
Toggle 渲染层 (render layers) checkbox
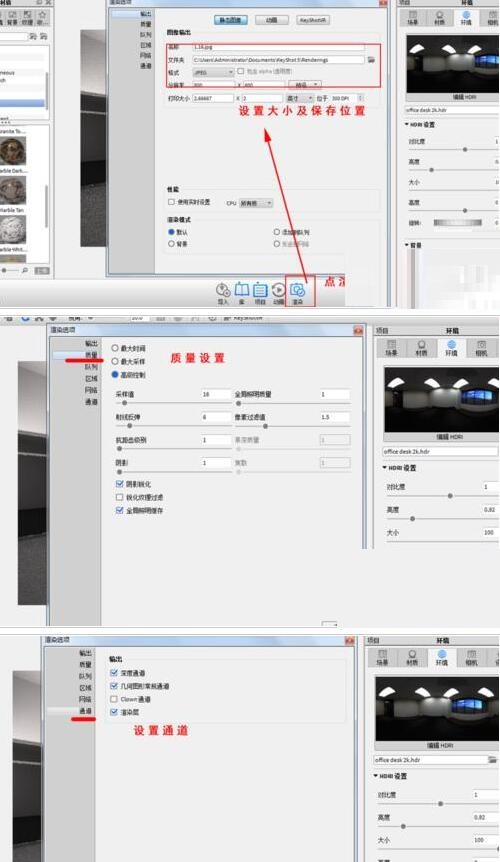114,712
